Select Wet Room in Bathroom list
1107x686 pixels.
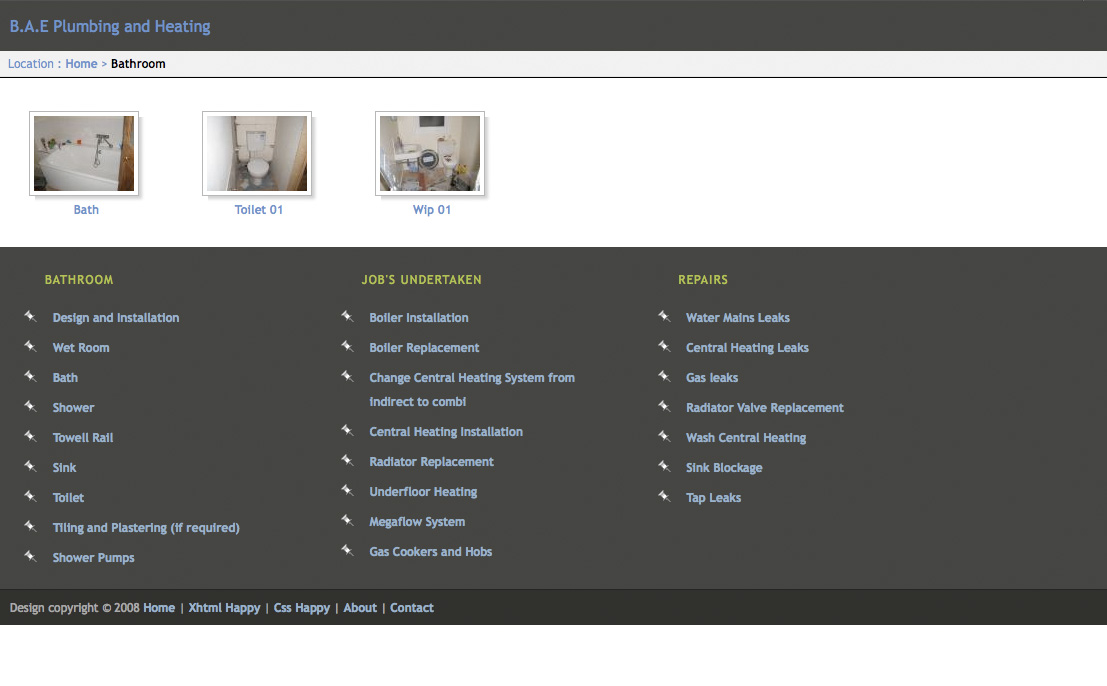(x=81, y=347)
